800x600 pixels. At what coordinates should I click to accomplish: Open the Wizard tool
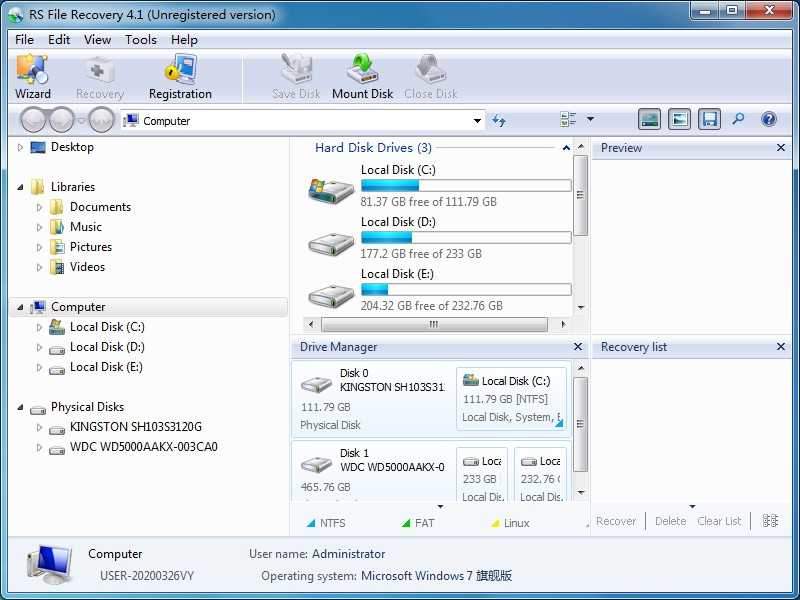click(x=33, y=75)
